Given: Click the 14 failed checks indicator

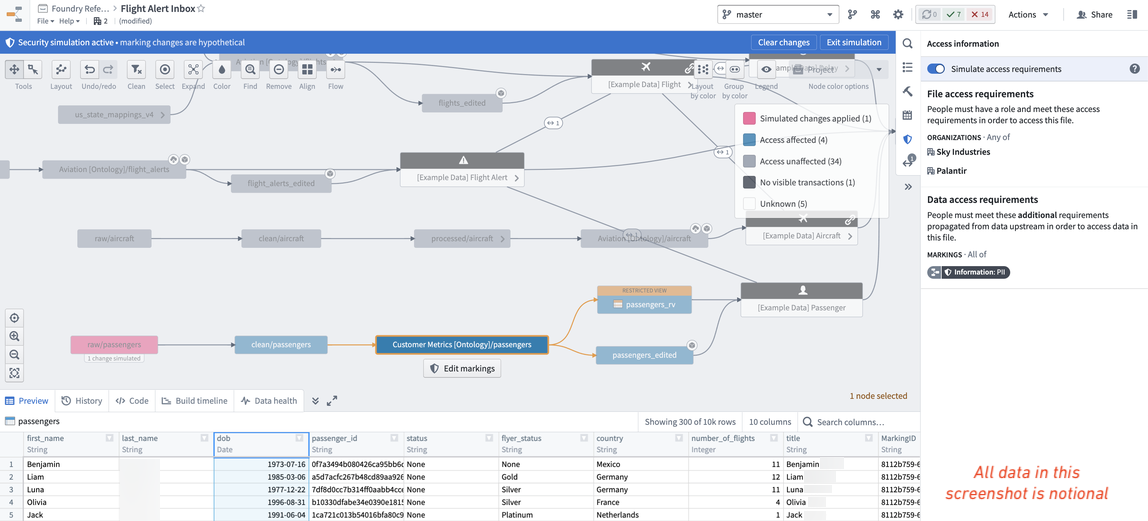Looking at the screenshot, I should point(980,15).
